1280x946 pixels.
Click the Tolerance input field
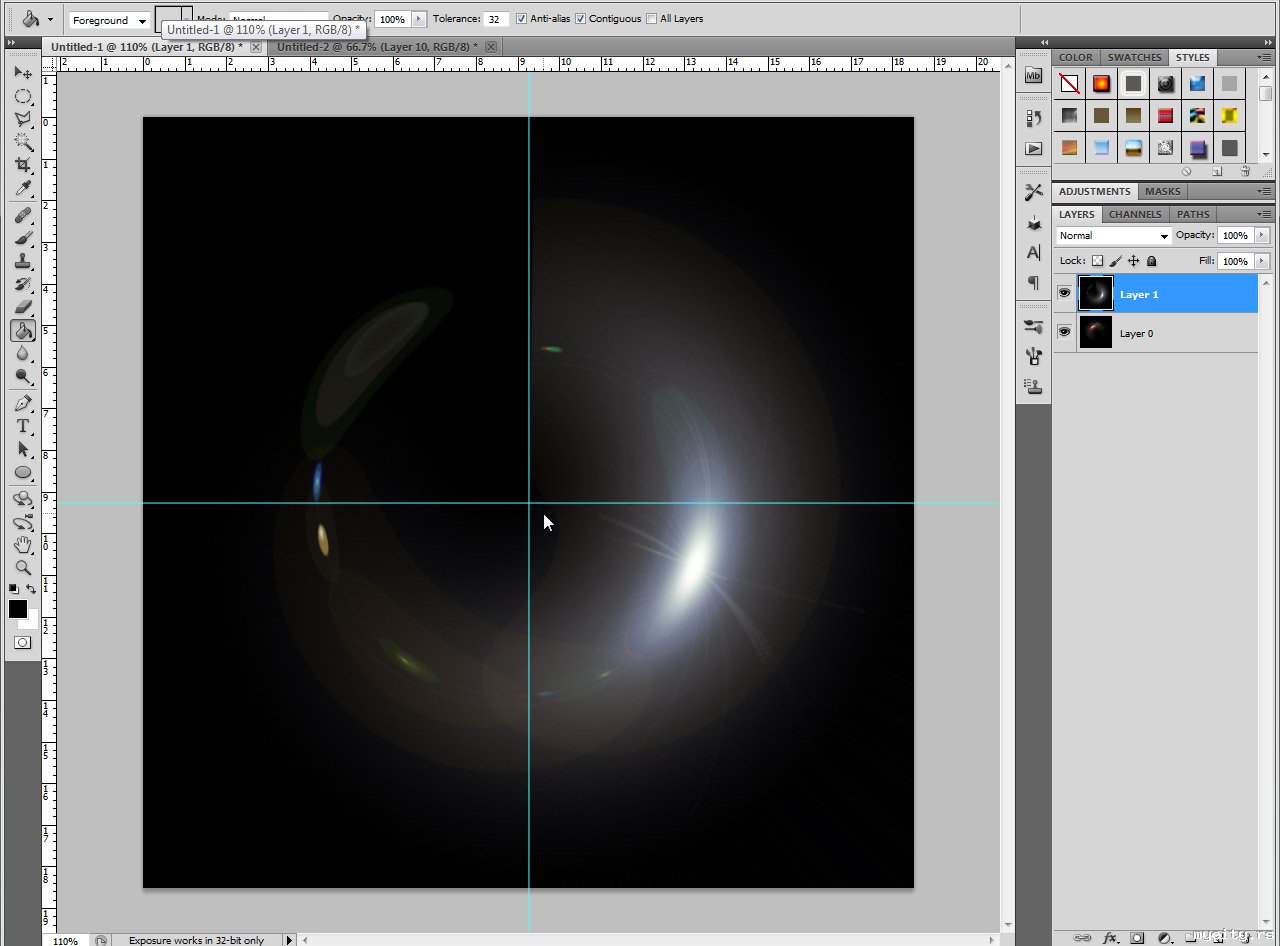pos(496,19)
